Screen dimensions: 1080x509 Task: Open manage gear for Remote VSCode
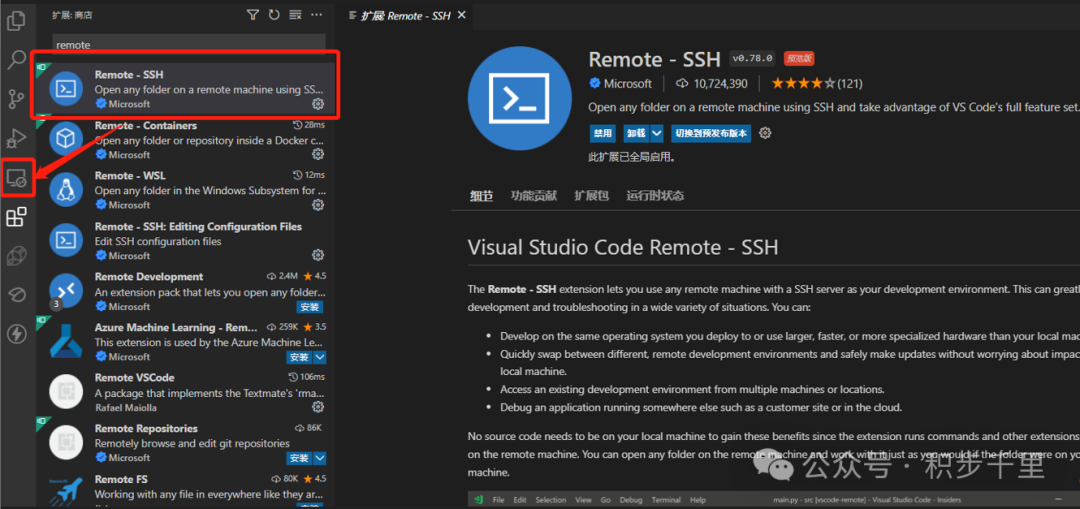pyautogui.click(x=318, y=406)
